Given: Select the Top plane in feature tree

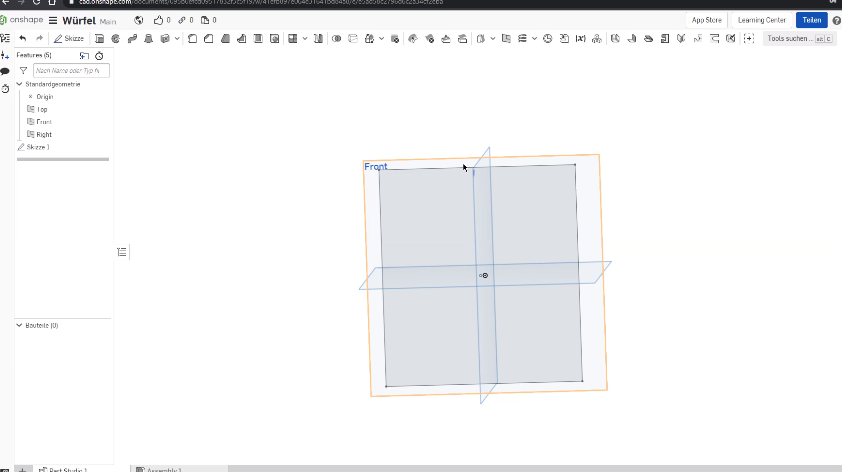Looking at the screenshot, I should click(x=42, y=109).
